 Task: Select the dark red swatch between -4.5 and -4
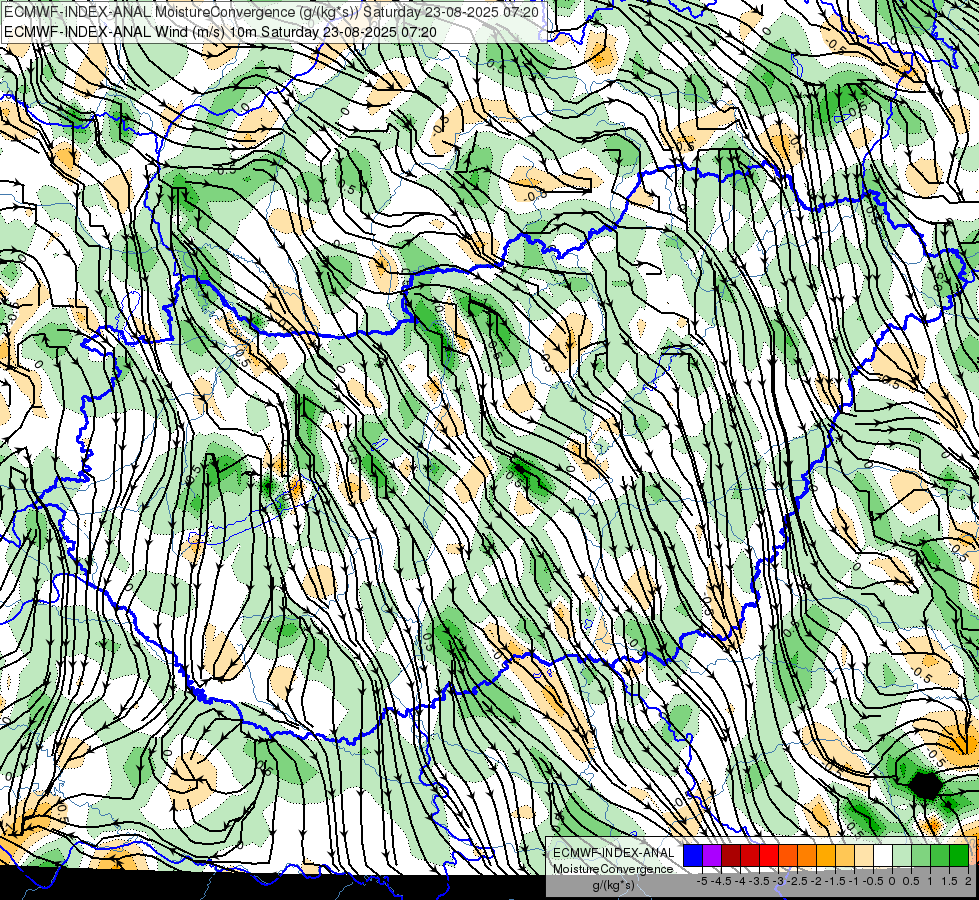(731, 855)
